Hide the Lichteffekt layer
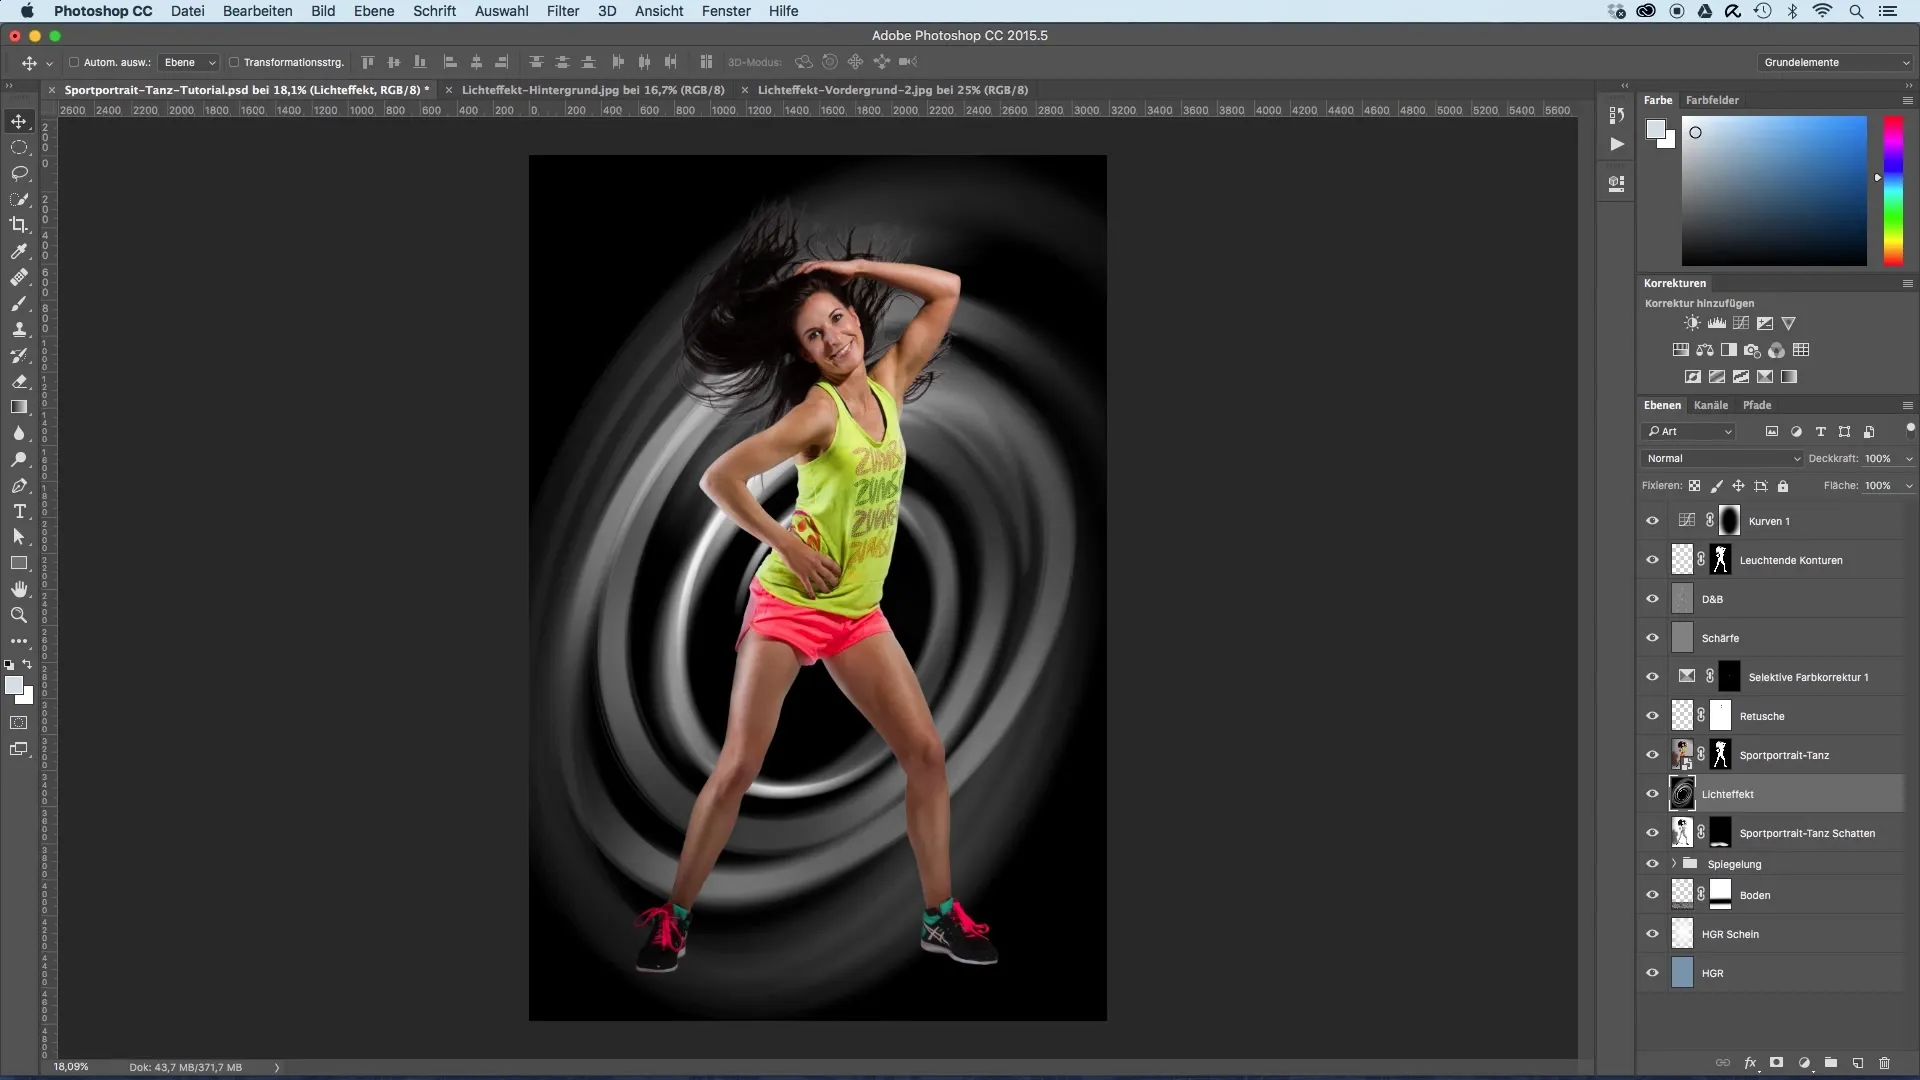Image resolution: width=1920 pixels, height=1080 pixels. (x=1652, y=794)
